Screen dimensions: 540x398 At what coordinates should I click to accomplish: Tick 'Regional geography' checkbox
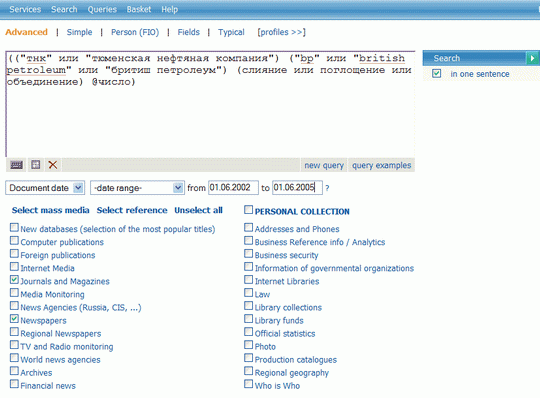(x=248, y=371)
